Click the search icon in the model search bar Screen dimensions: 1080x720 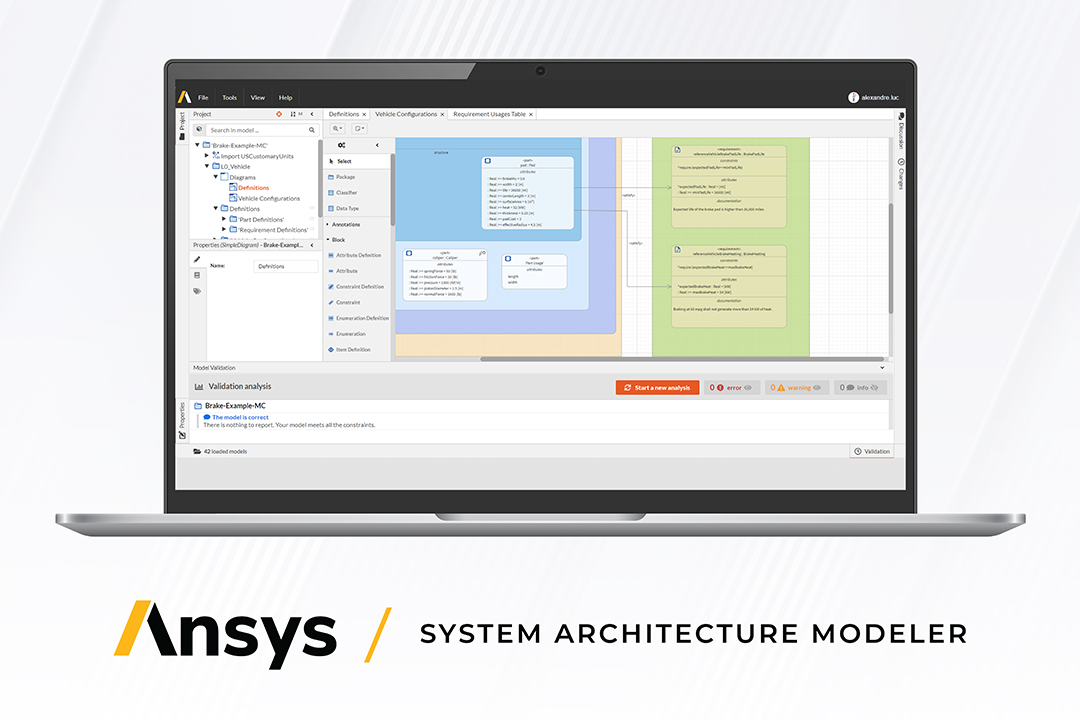click(x=310, y=130)
